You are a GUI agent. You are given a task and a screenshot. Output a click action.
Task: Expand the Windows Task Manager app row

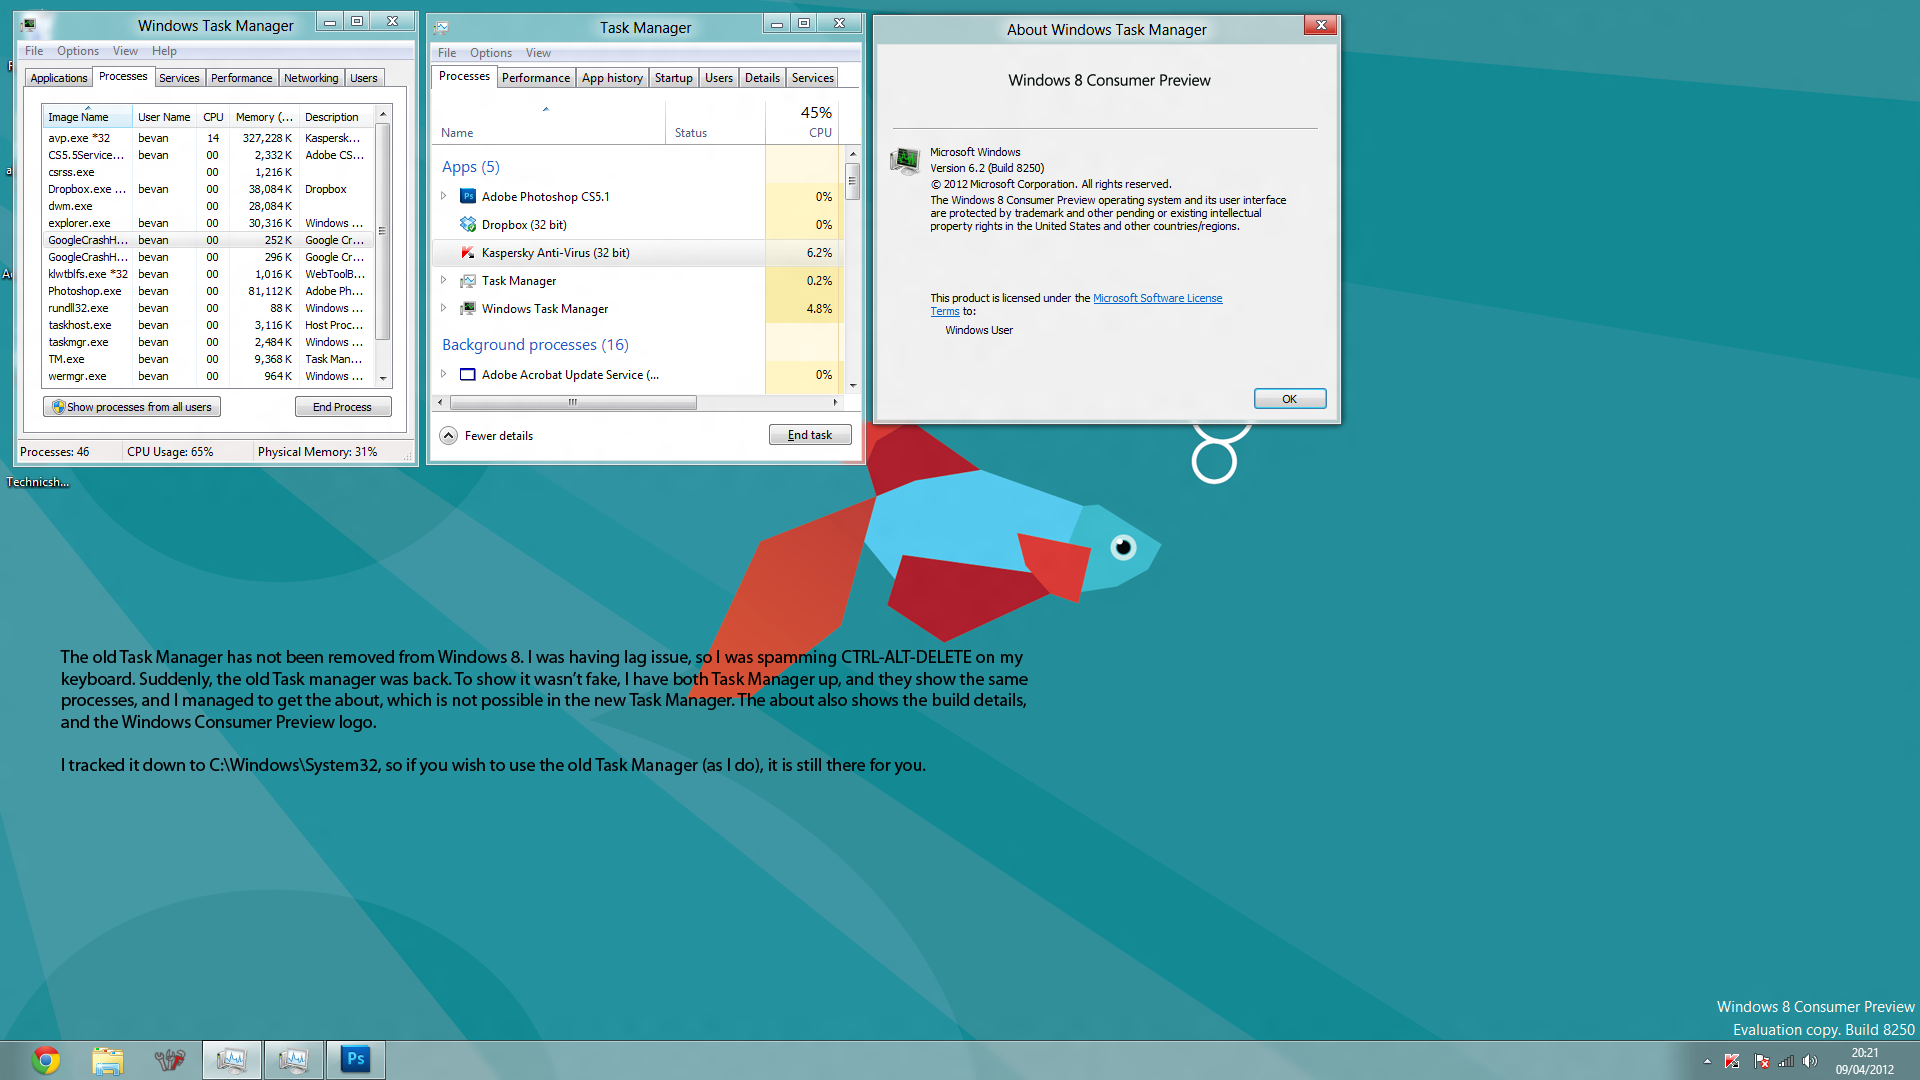click(444, 308)
